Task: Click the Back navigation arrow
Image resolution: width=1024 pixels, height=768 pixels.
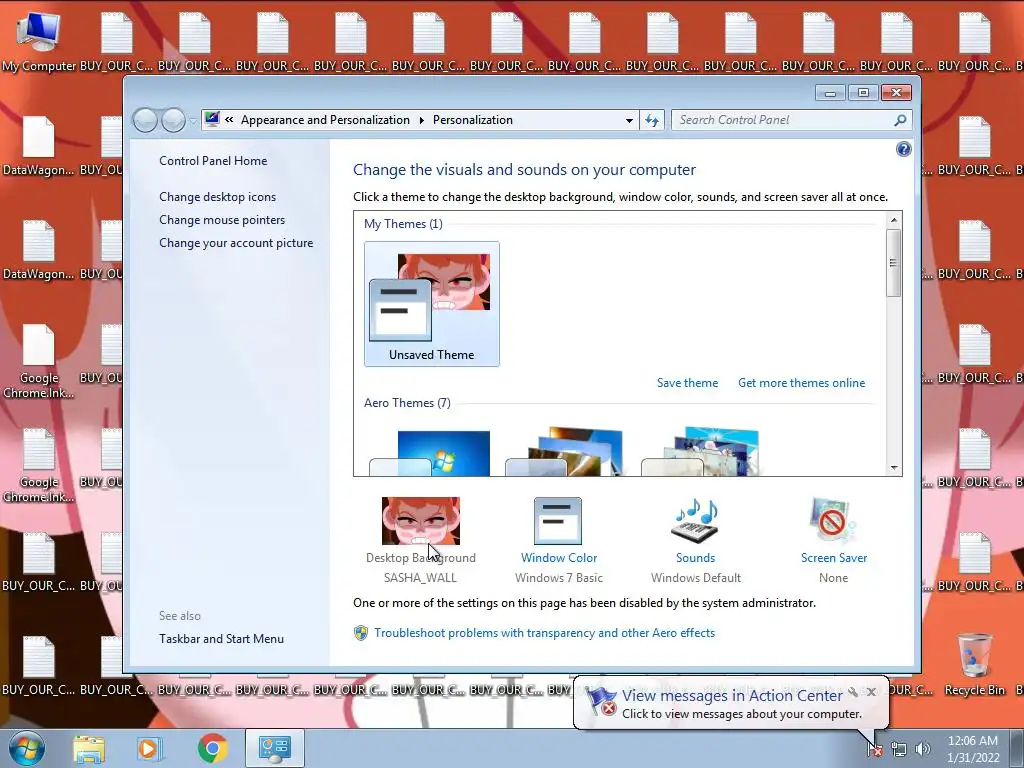Action: click(x=145, y=120)
